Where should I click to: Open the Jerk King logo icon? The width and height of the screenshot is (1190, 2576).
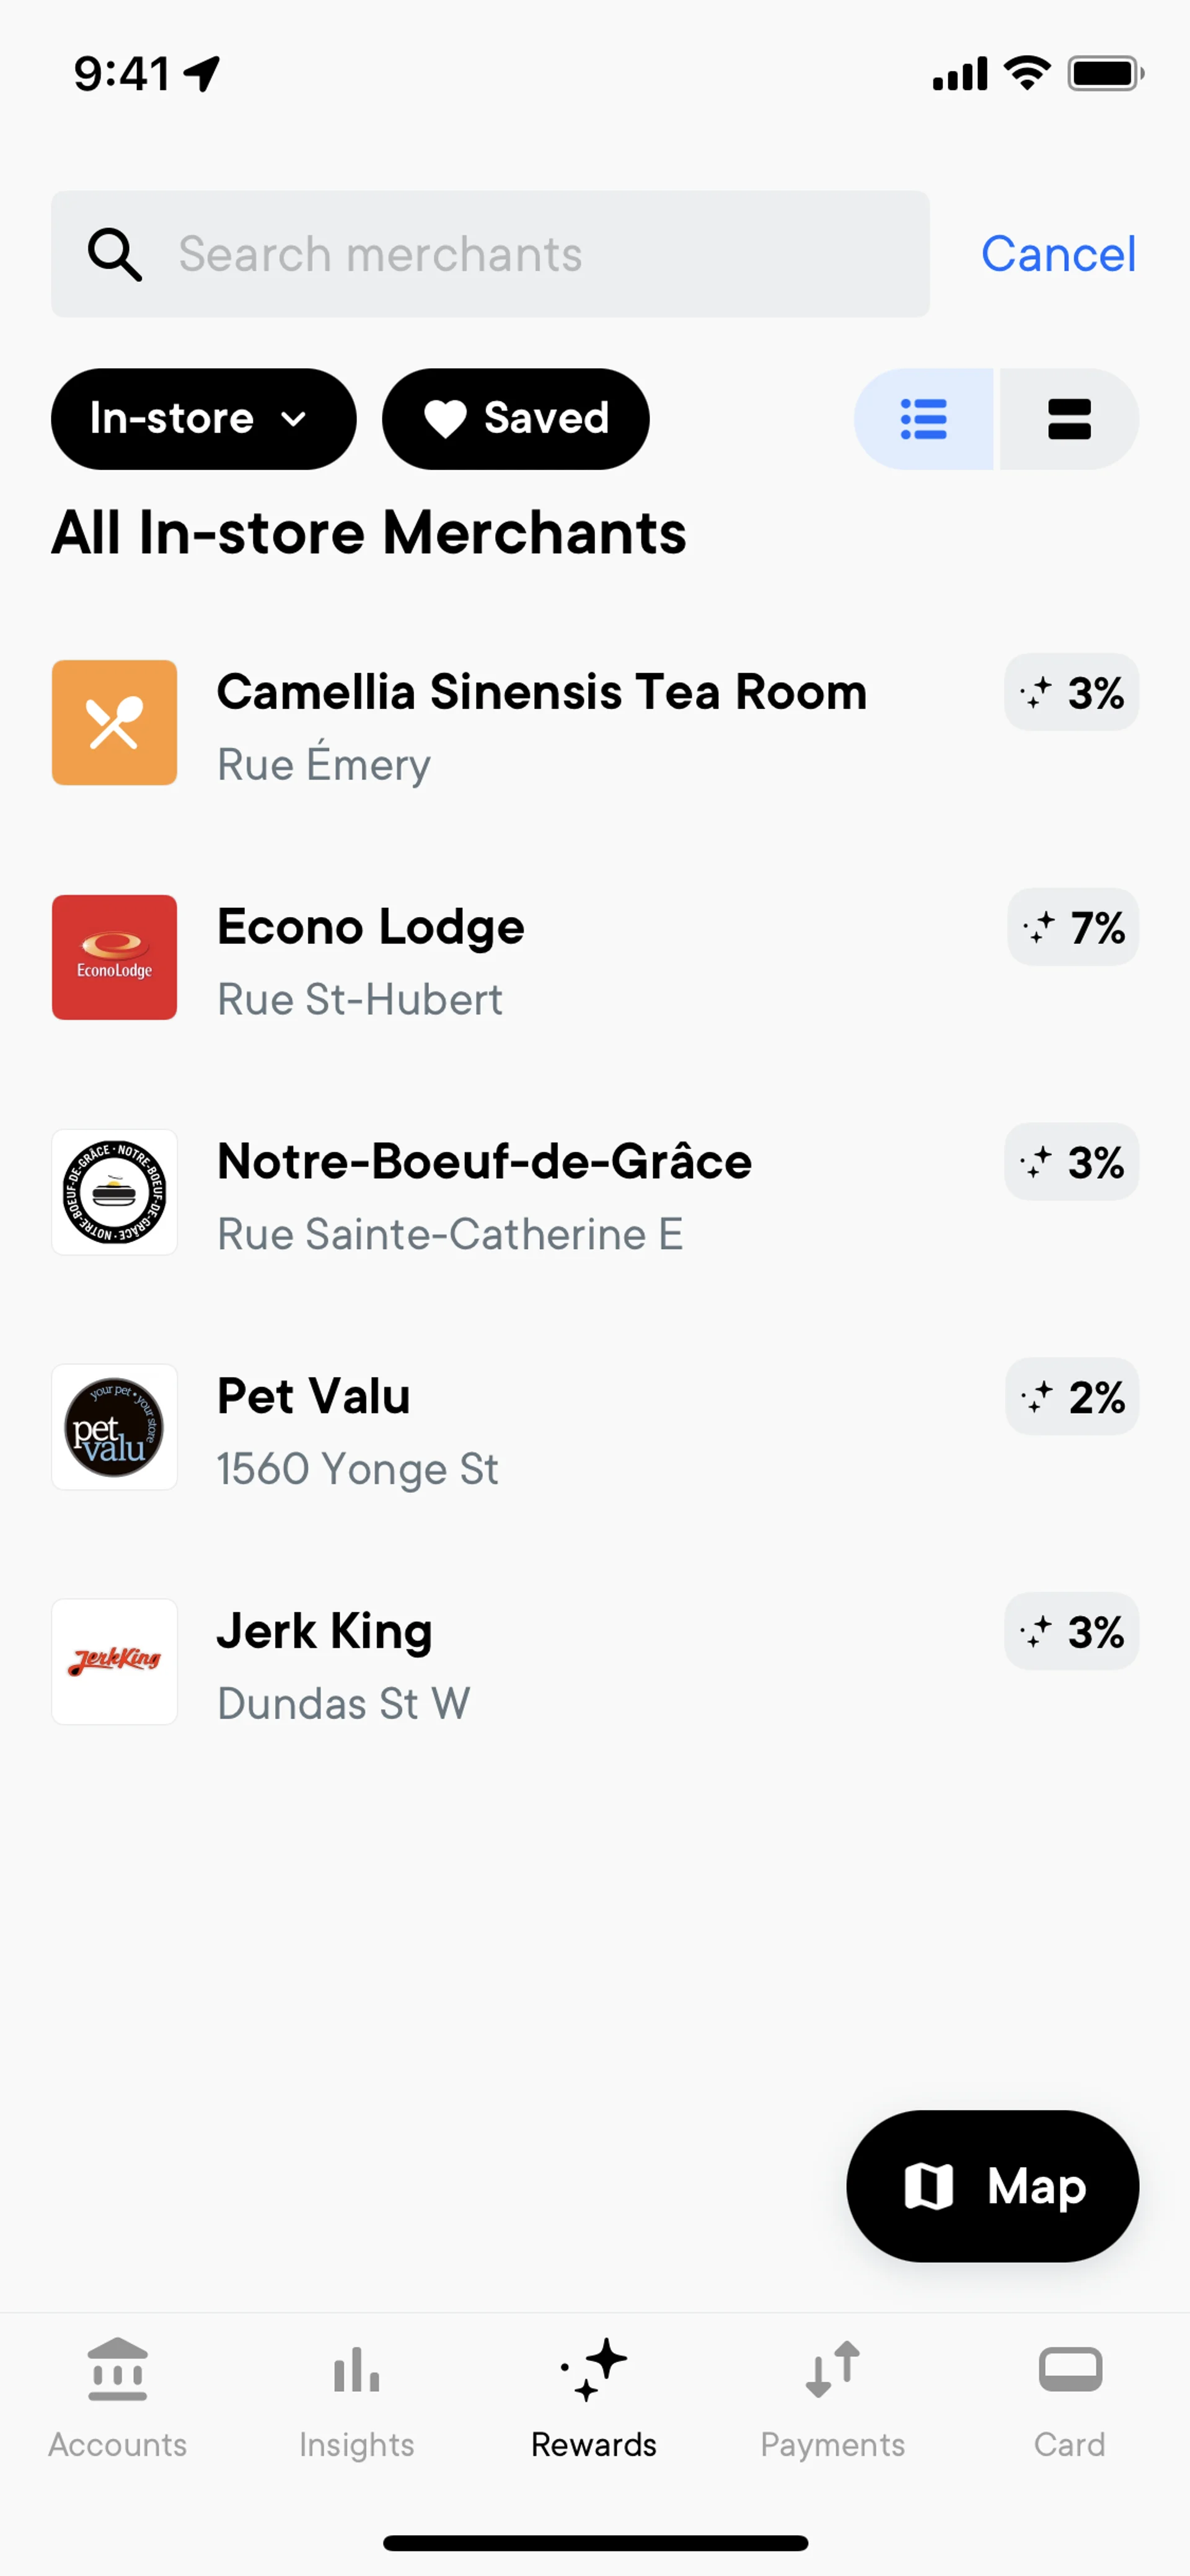click(115, 1661)
